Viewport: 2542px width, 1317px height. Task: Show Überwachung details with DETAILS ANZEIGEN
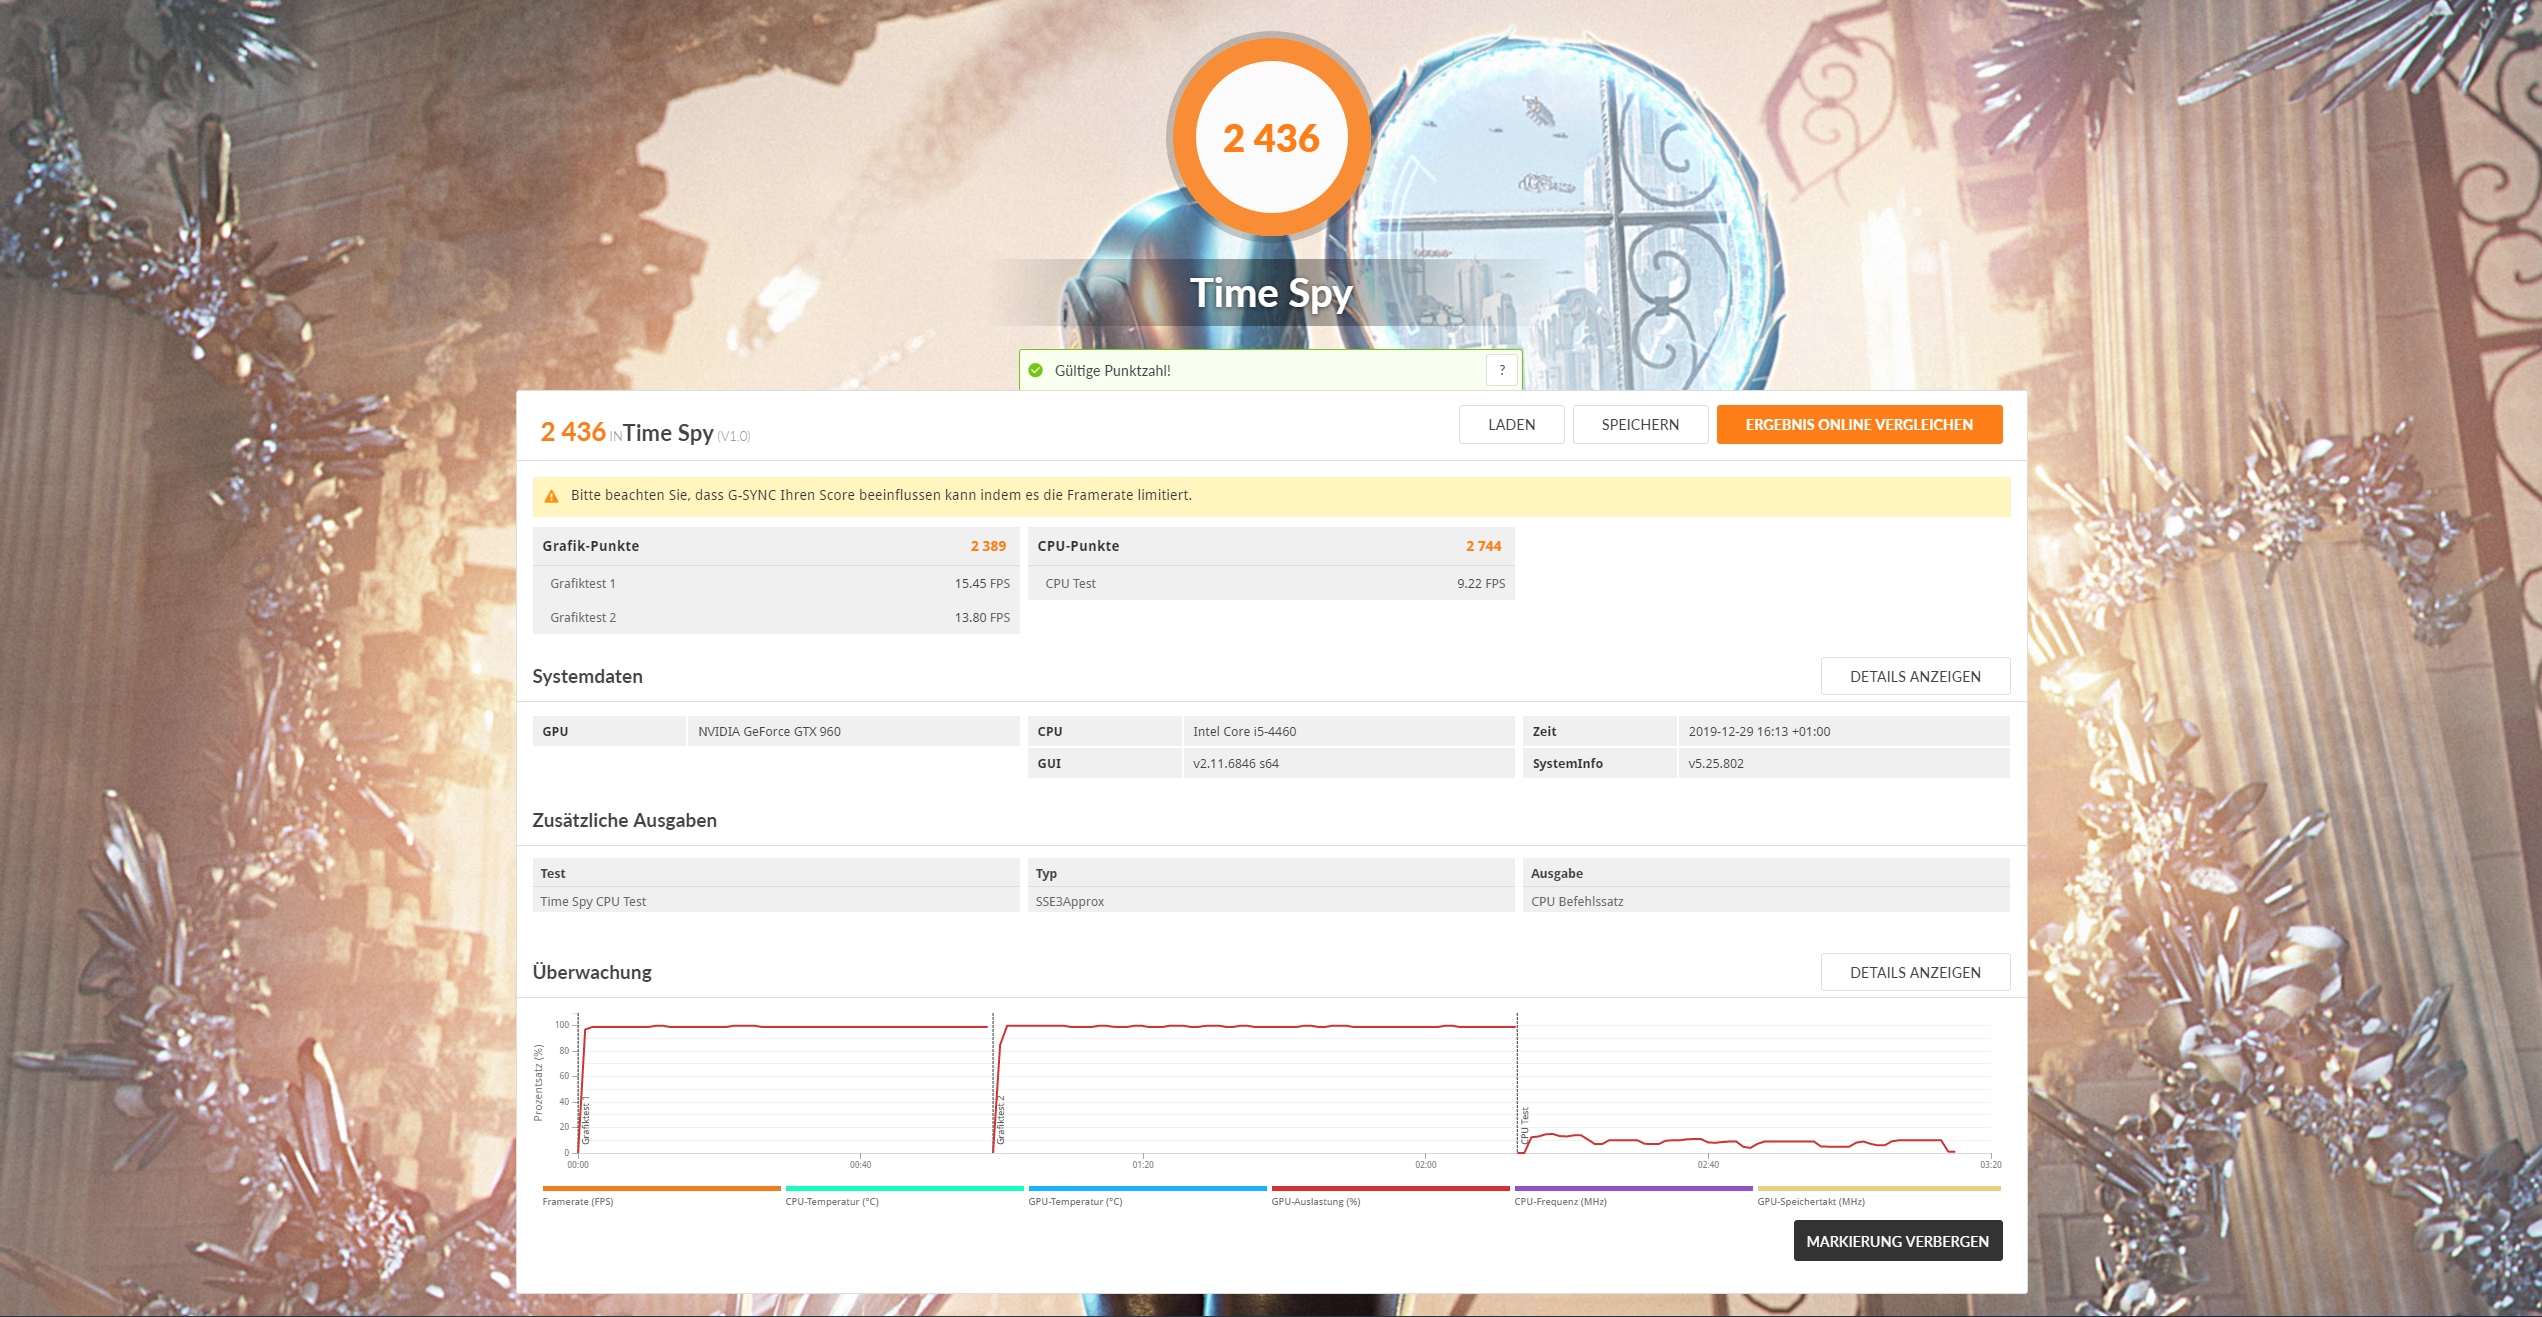[x=1915, y=972]
